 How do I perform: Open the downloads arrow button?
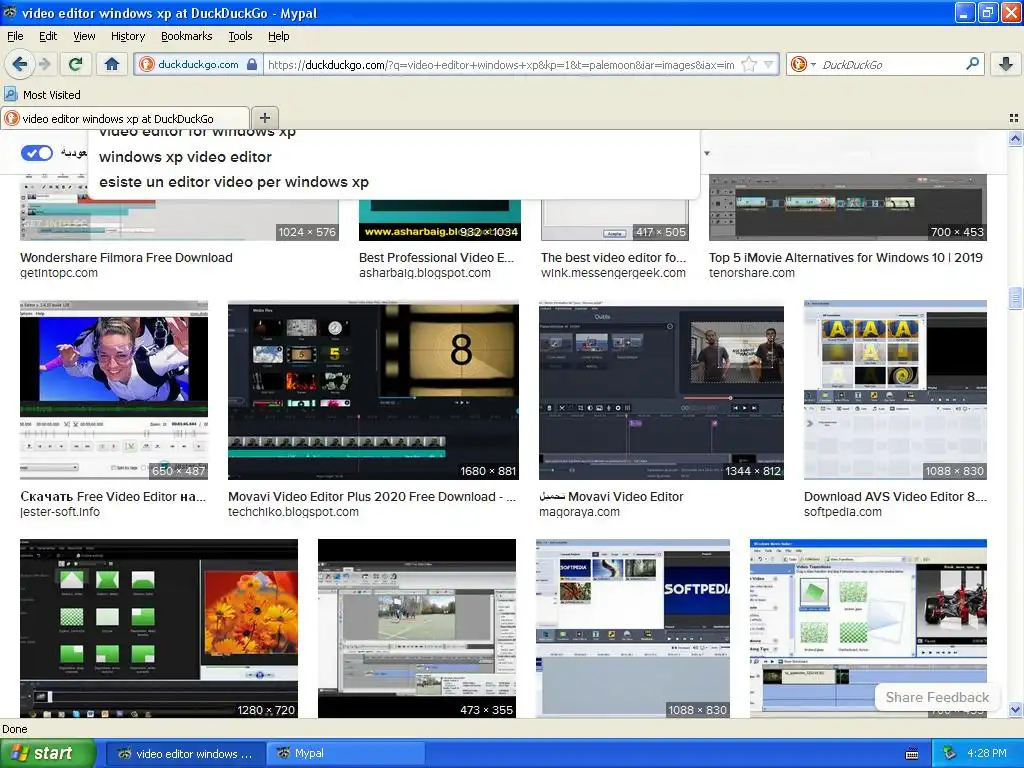click(1006, 64)
